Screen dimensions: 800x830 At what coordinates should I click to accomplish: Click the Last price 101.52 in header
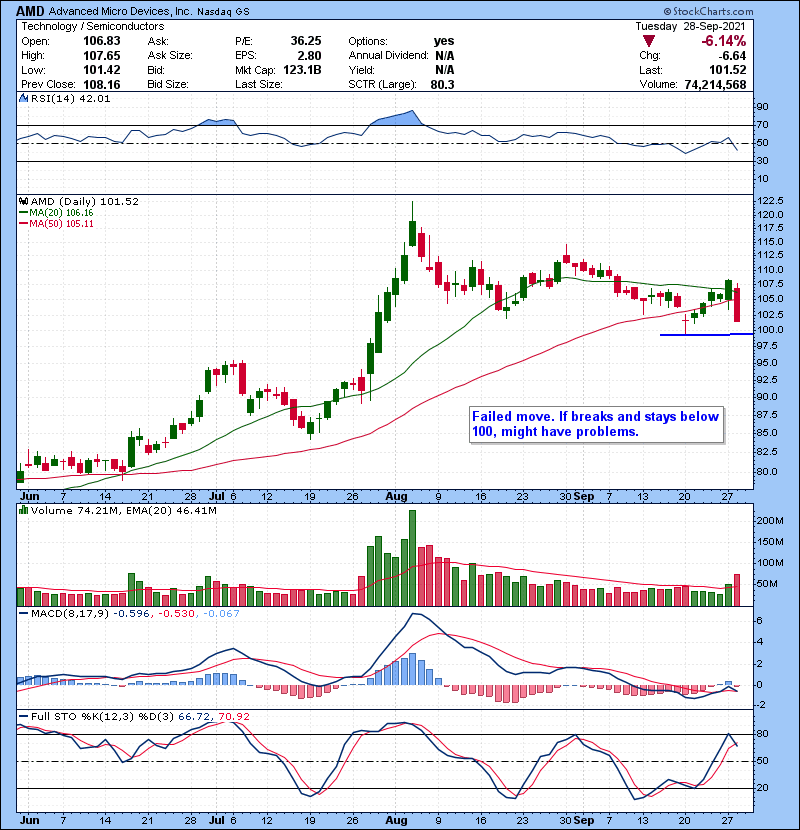click(728, 70)
